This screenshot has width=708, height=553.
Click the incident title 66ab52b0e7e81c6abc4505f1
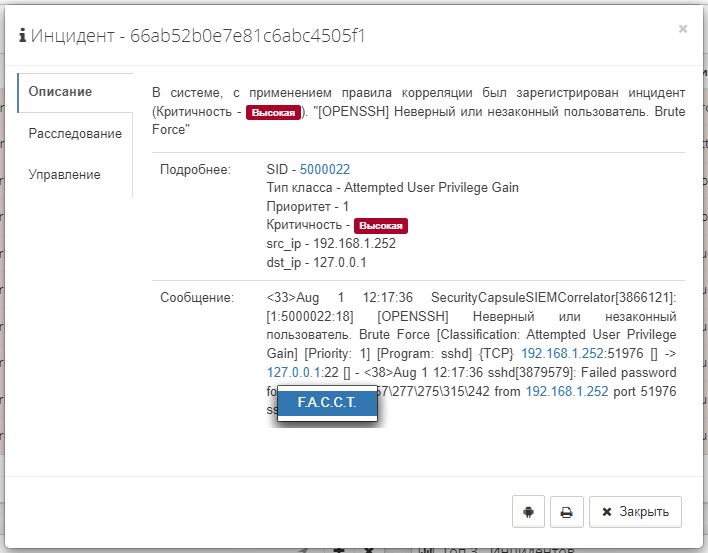pos(247,36)
